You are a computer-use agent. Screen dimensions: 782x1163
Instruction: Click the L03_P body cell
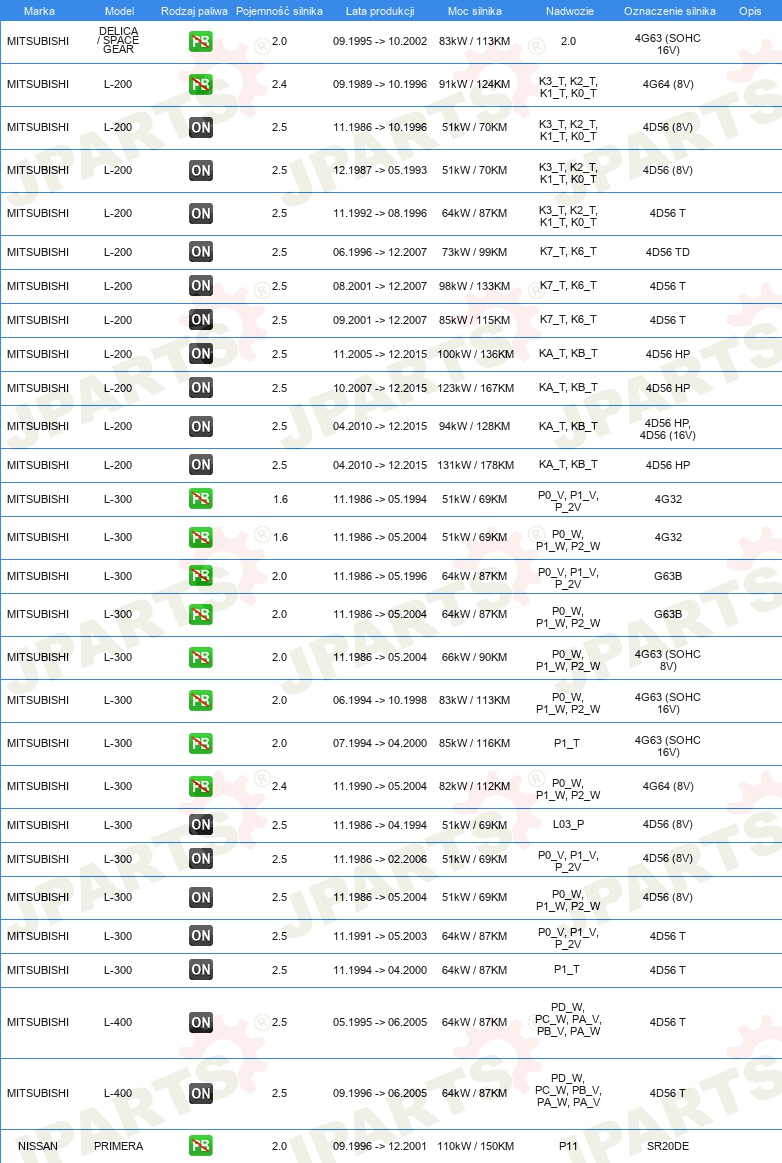pyautogui.click(x=568, y=824)
